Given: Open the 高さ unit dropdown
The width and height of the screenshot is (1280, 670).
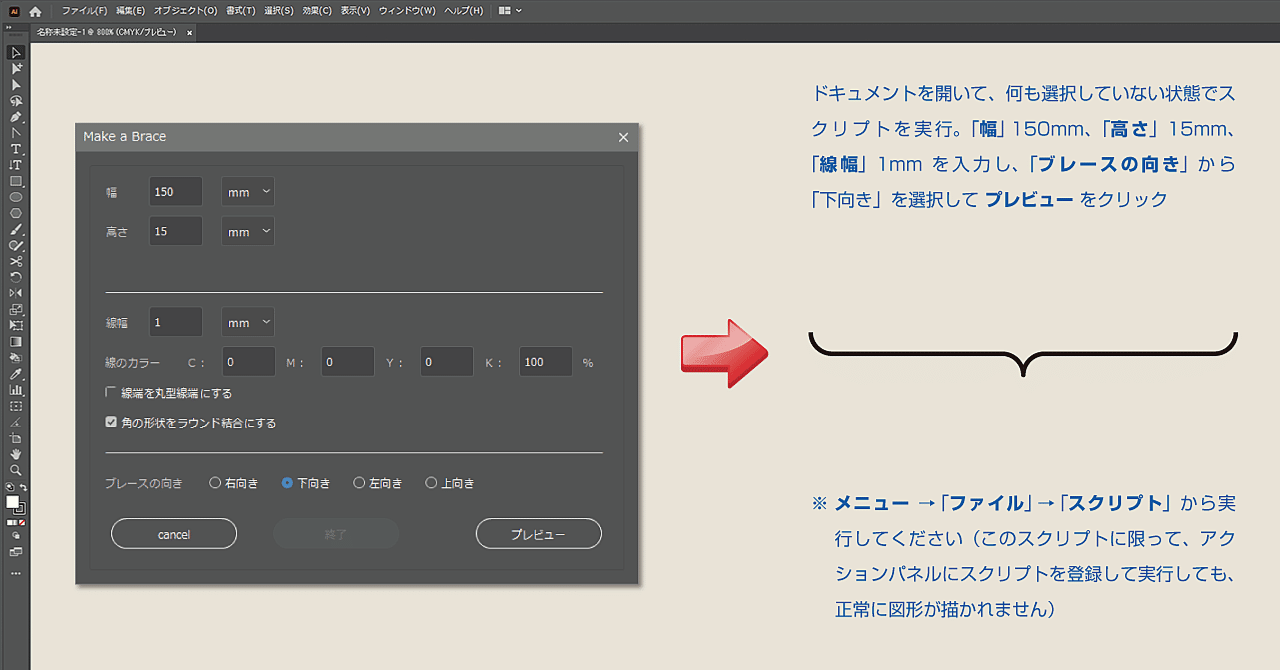Looking at the screenshot, I should (247, 231).
